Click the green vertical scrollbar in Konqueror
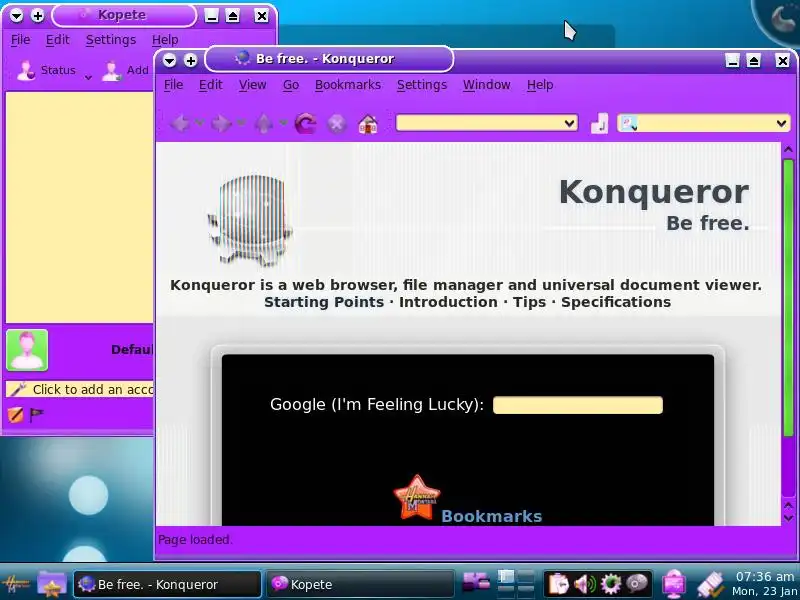Image resolution: width=800 pixels, height=600 pixels. pos(788,297)
